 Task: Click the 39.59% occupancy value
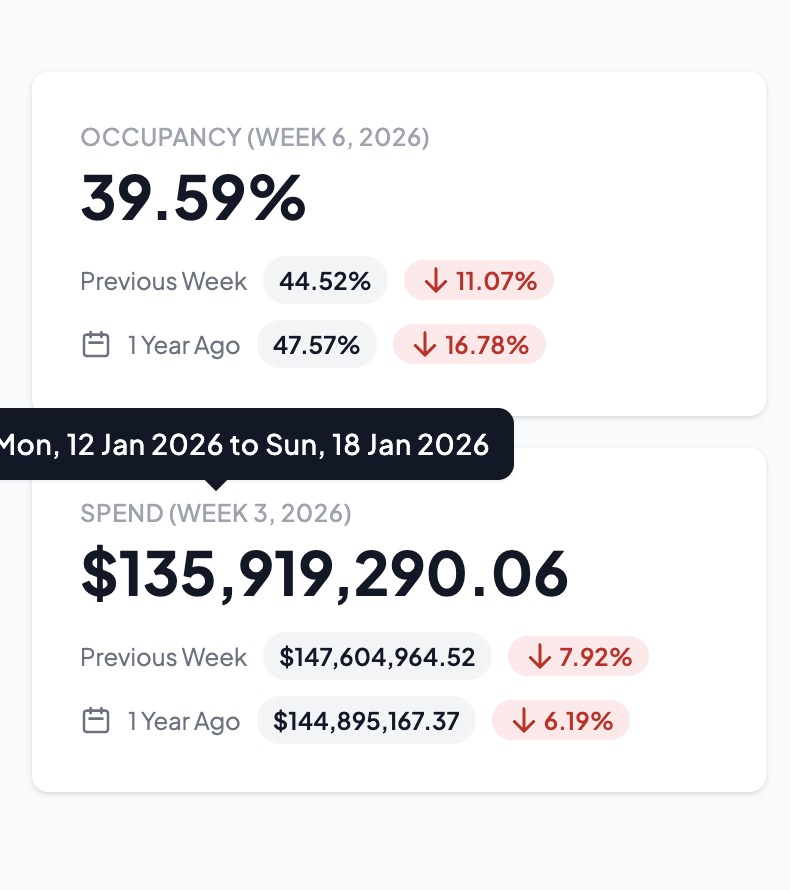[193, 197]
